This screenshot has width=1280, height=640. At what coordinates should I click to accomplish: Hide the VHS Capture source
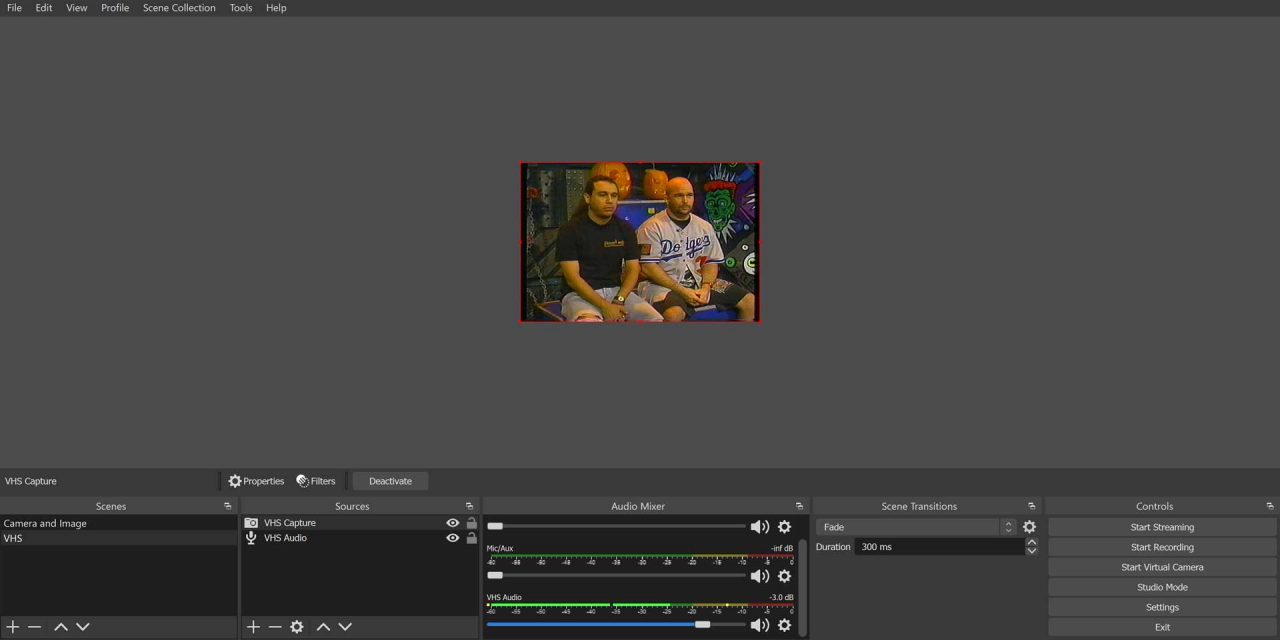coord(453,523)
